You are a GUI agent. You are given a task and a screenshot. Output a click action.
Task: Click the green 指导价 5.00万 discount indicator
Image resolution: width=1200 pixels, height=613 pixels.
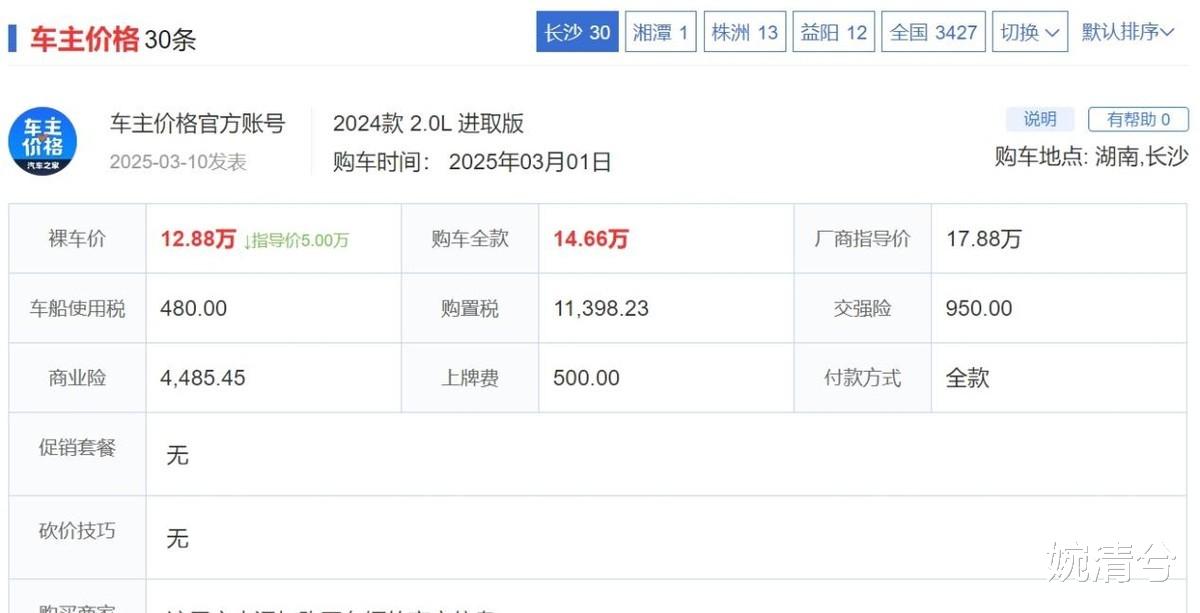point(296,240)
